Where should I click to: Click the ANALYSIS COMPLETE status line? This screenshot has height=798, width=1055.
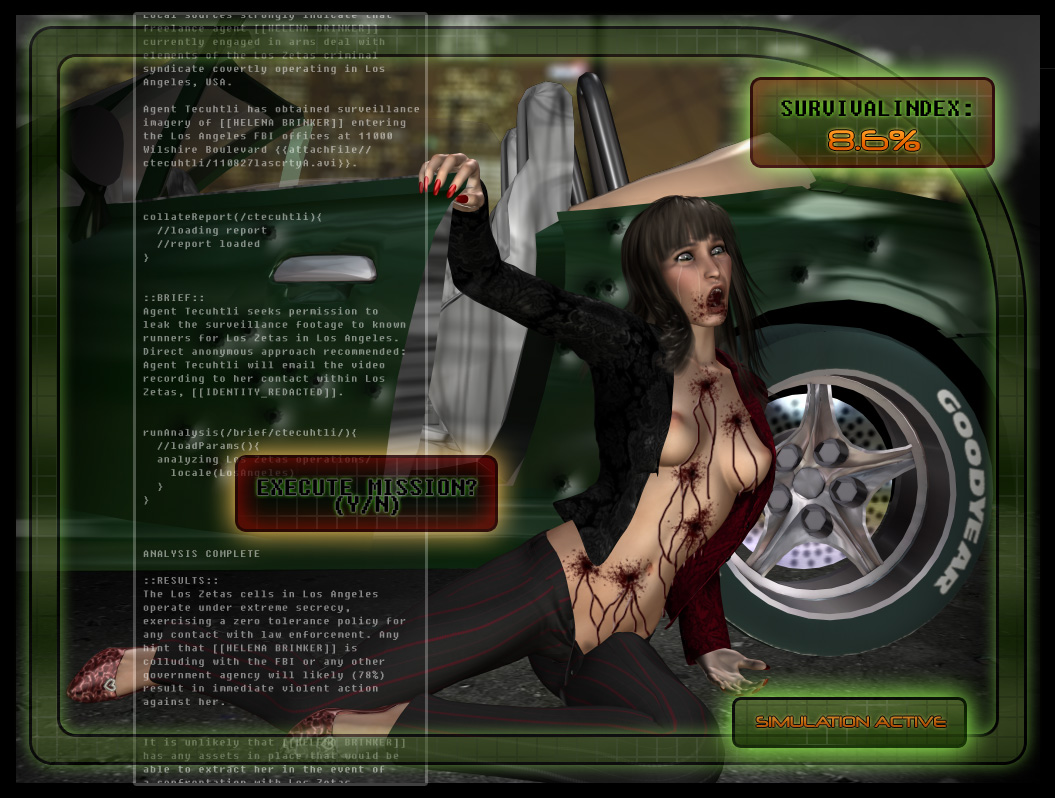click(x=201, y=553)
